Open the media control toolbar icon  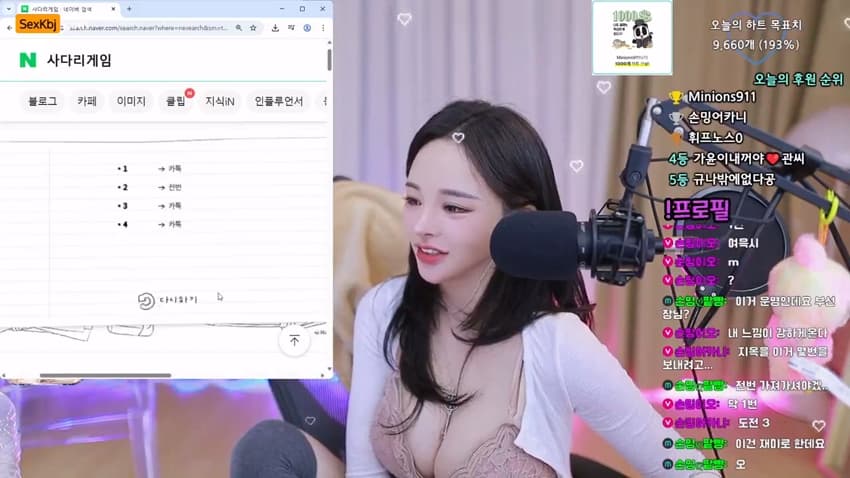291,28
